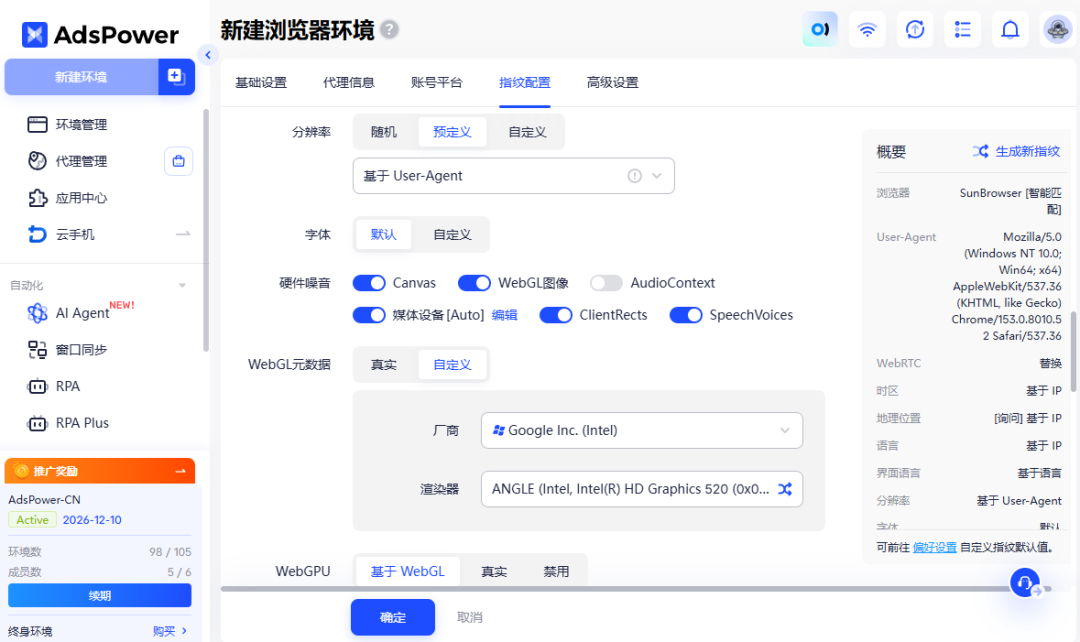
Task: Click the chevron next to 购买
Action: 184,631
